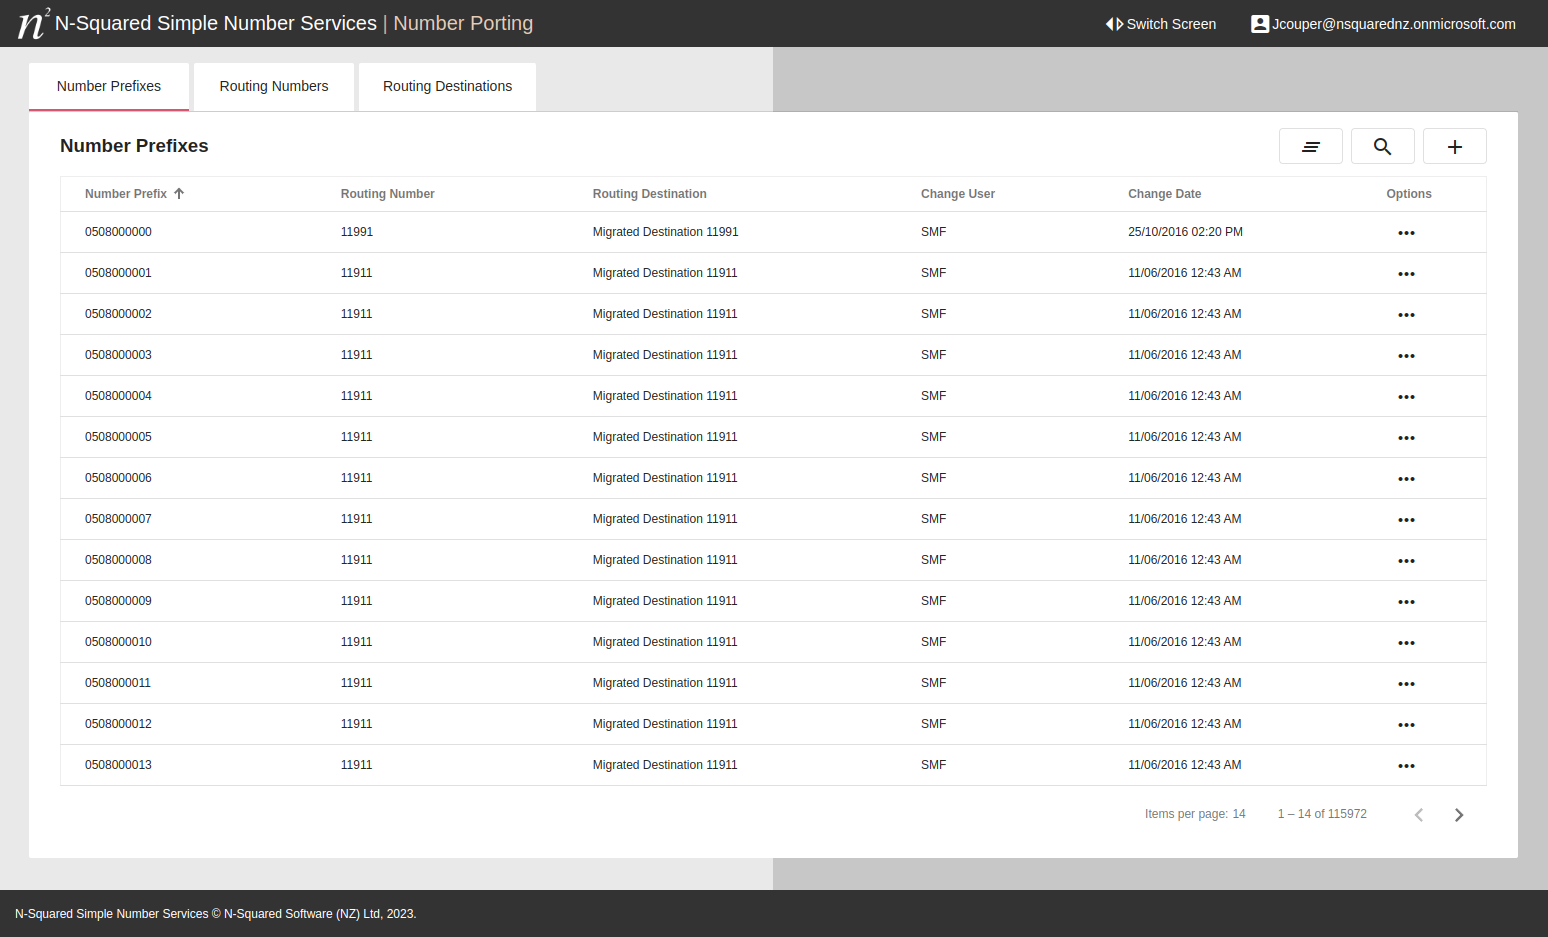Expand options for row 0508000005
1548x937 pixels.
click(x=1406, y=438)
